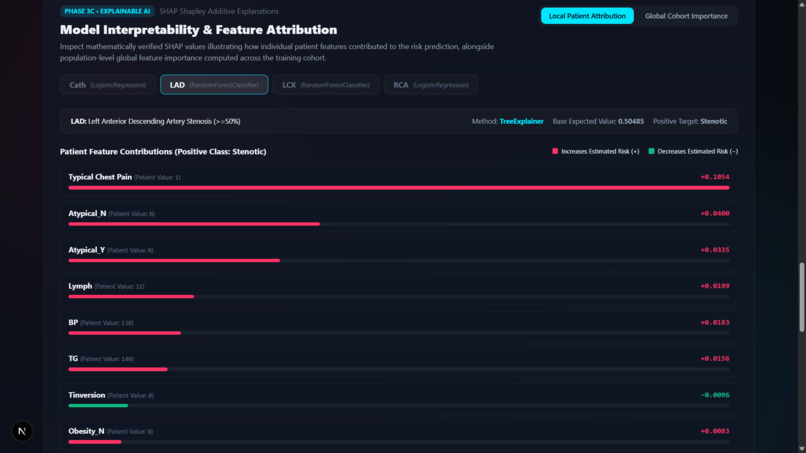806x453 pixels.
Task: Switch to Local Patient Attribution view
Action: coord(587,16)
